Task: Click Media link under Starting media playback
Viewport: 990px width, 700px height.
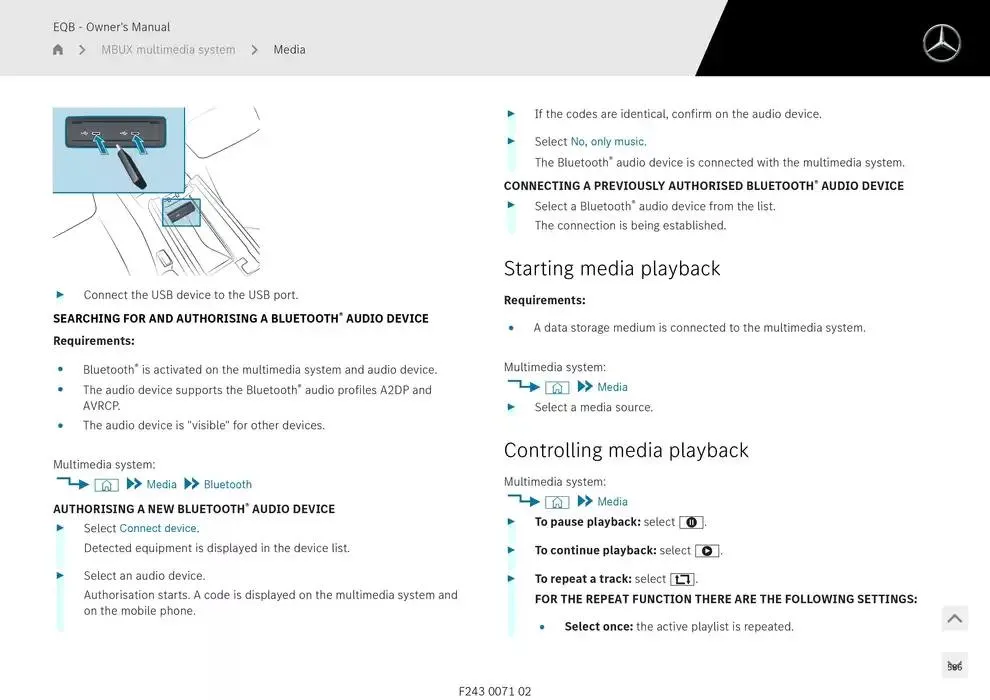Action: pos(612,388)
